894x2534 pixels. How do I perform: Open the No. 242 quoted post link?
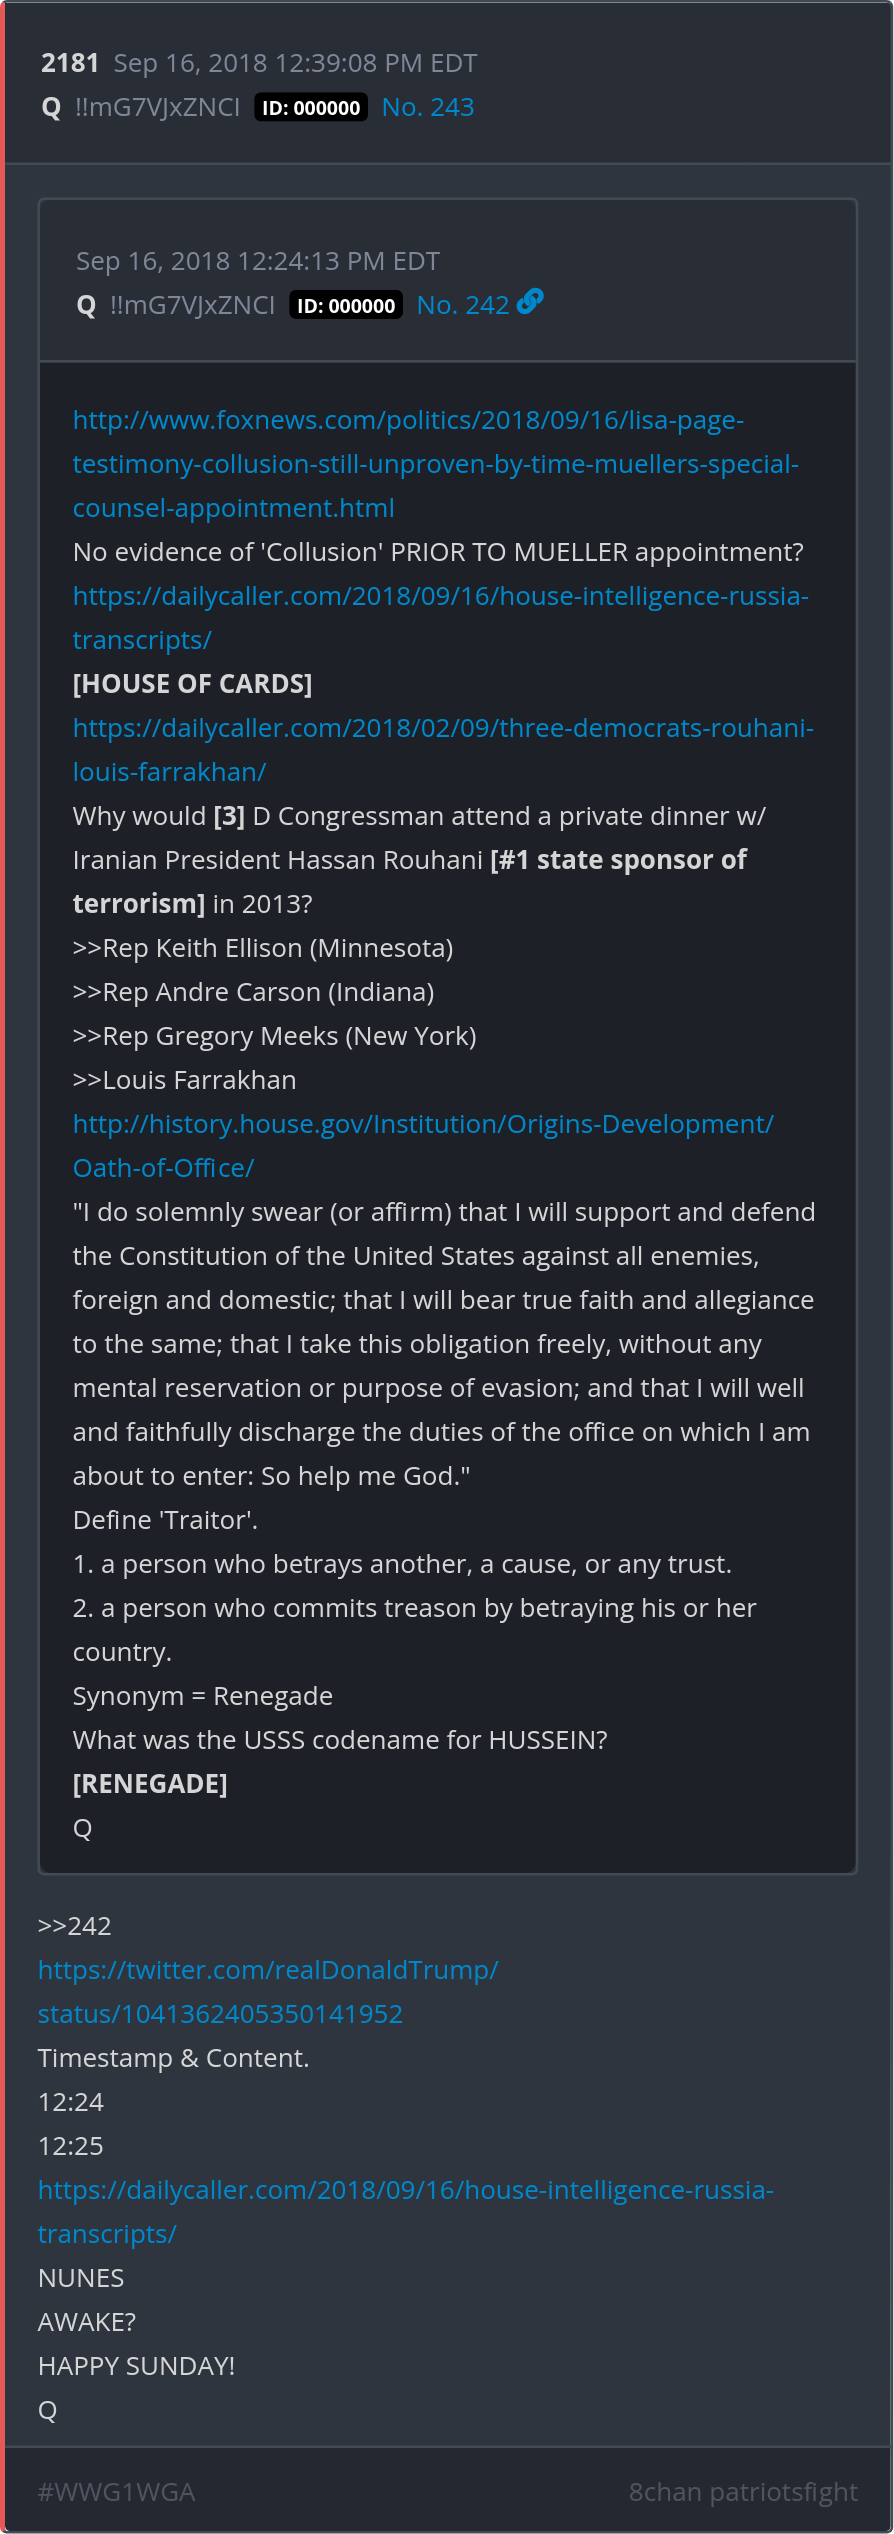[x=463, y=305]
